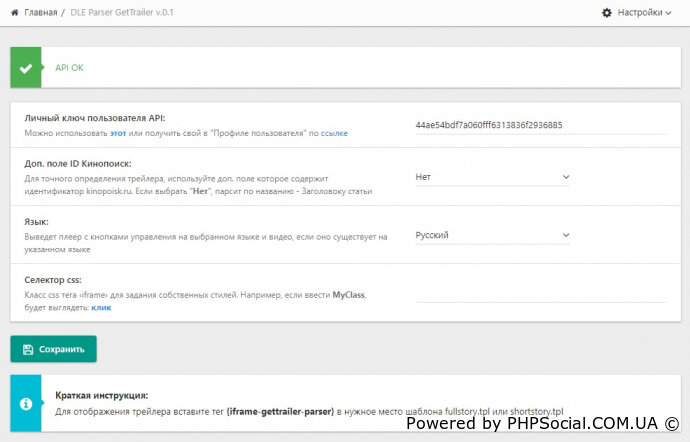Open the Kinopoisk ID field dropdown
The image size is (690, 442).
point(492,177)
